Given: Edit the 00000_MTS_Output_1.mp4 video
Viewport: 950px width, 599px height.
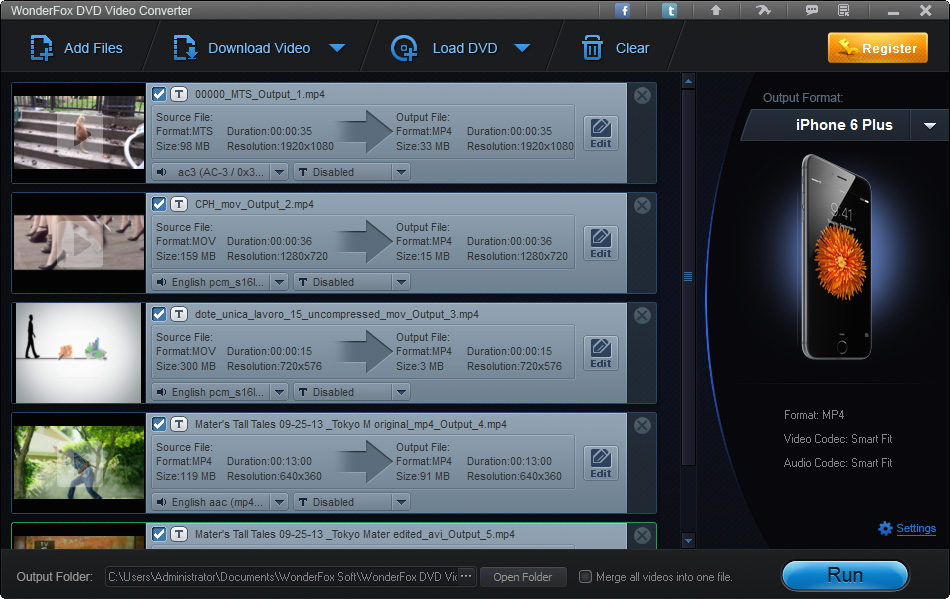Looking at the screenshot, I should coord(600,133).
